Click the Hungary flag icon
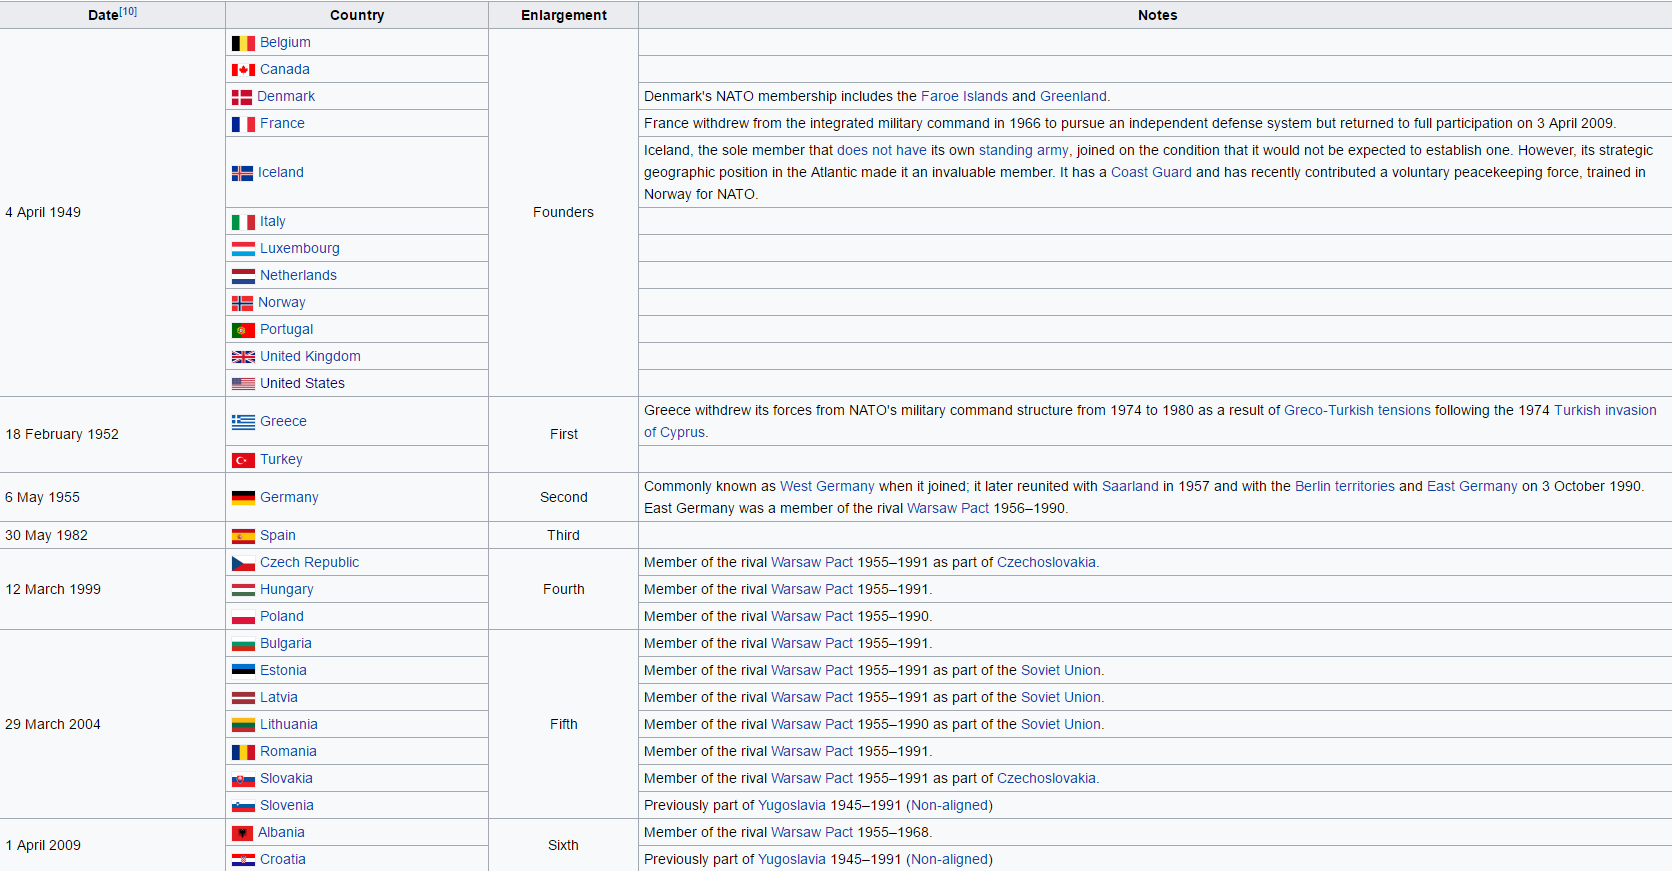The image size is (1672, 871). pos(243,590)
